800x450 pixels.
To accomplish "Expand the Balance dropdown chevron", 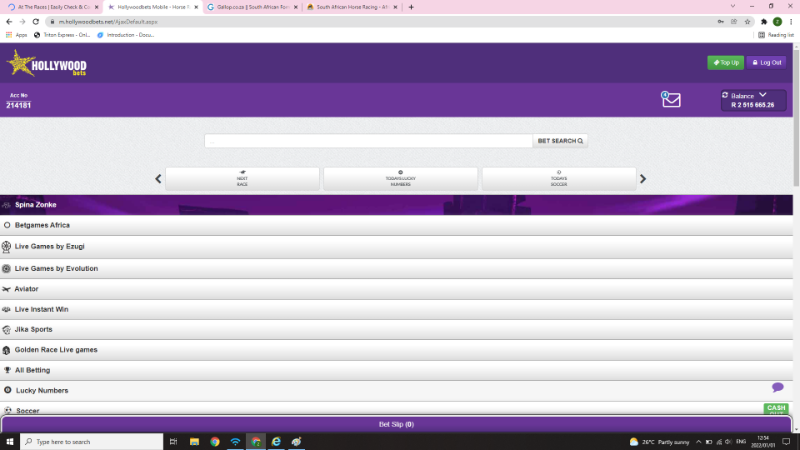I will (763, 95).
